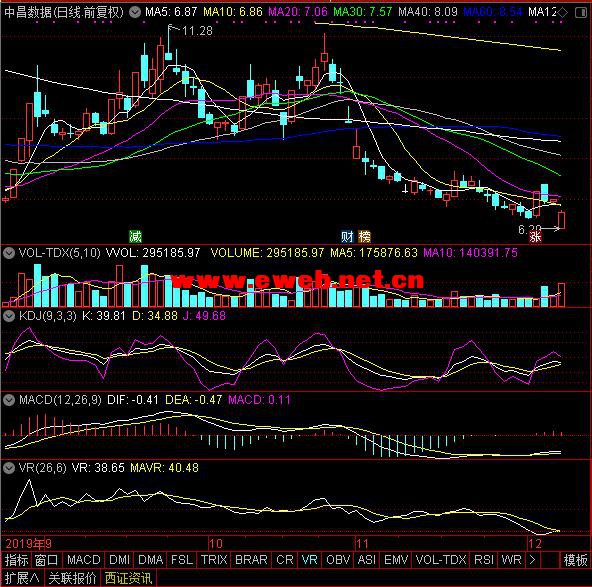This screenshot has width=592, height=587.
Task: Expand the KDJ indicator dropdown
Action: (x=9, y=316)
